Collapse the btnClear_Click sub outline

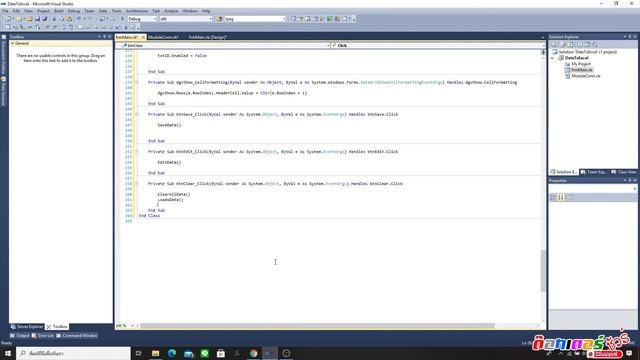(x=137, y=184)
